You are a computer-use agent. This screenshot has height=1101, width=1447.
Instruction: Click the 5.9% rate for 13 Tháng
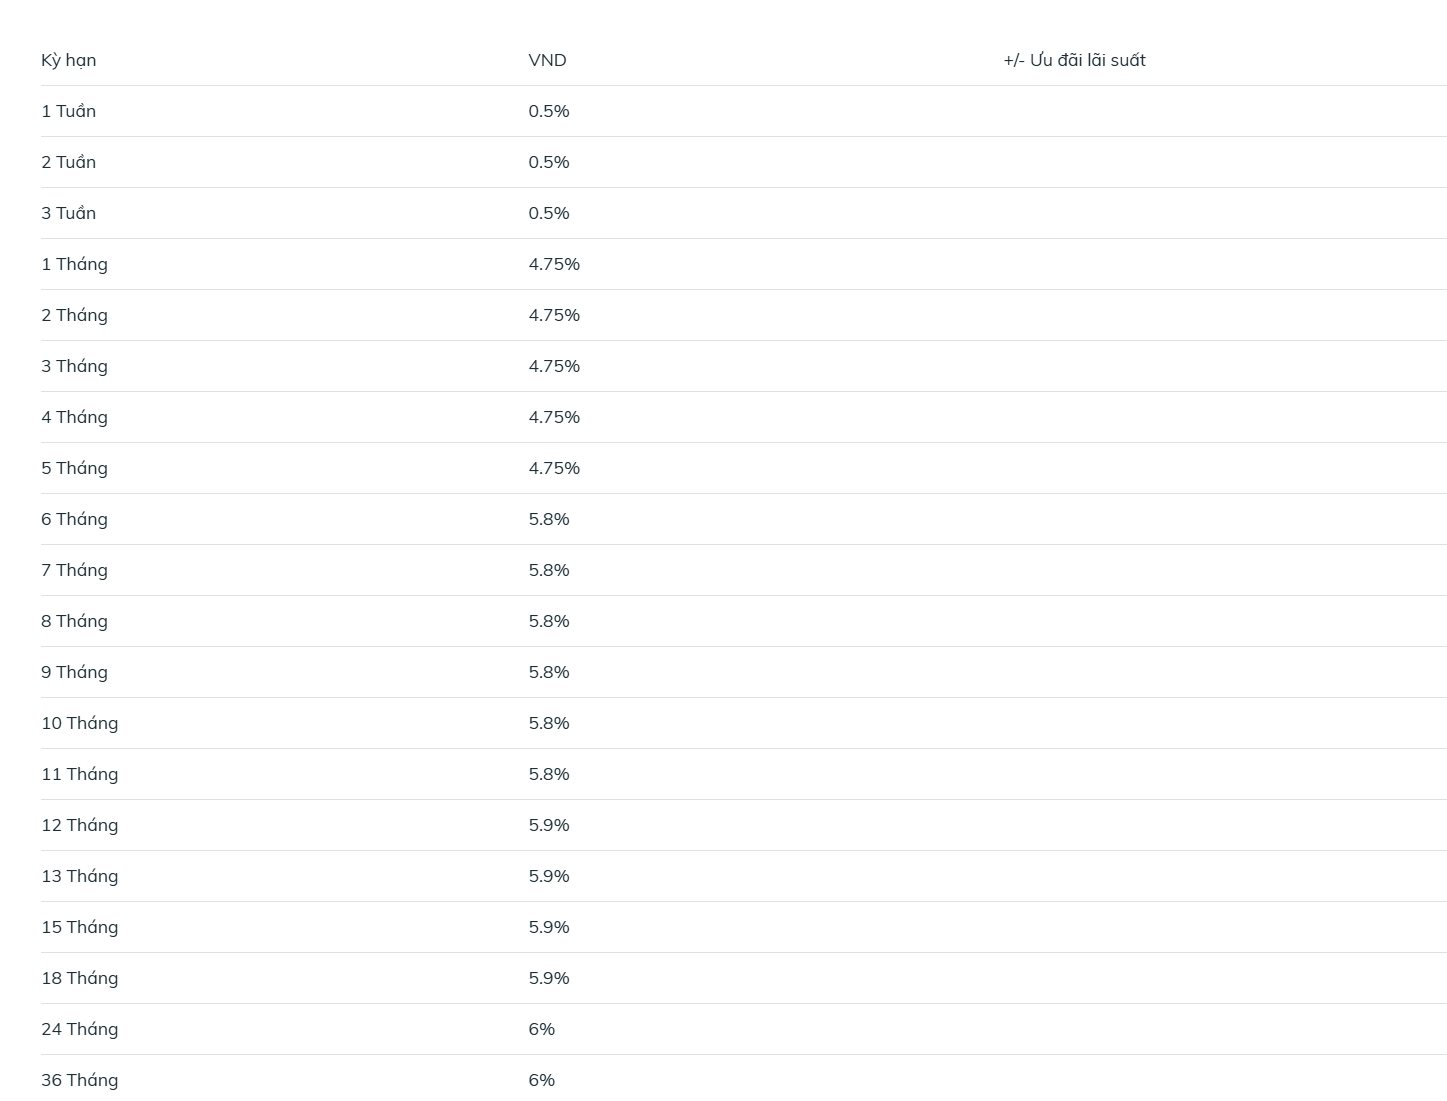pyautogui.click(x=549, y=876)
